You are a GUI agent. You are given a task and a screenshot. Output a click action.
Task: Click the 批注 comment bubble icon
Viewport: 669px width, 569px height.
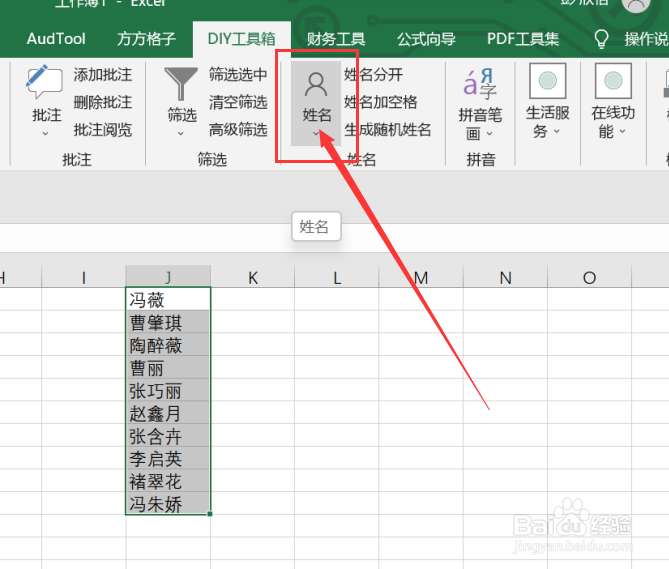pos(44,82)
